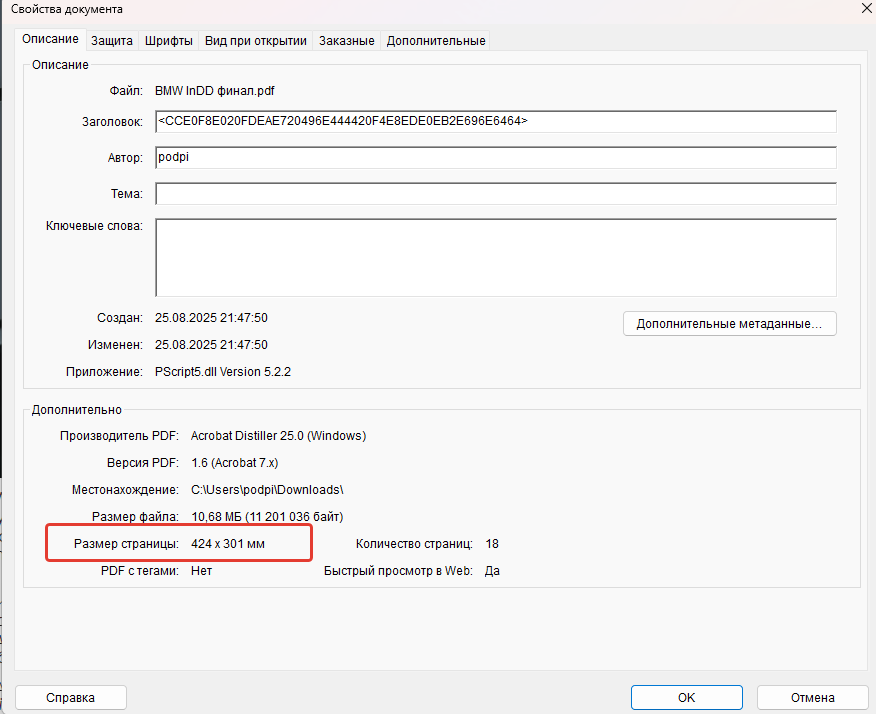Viewport: 876px width, 714px height.
Task: Click the Отмена button
Action: pyautogui.click(x=812, y=697)
